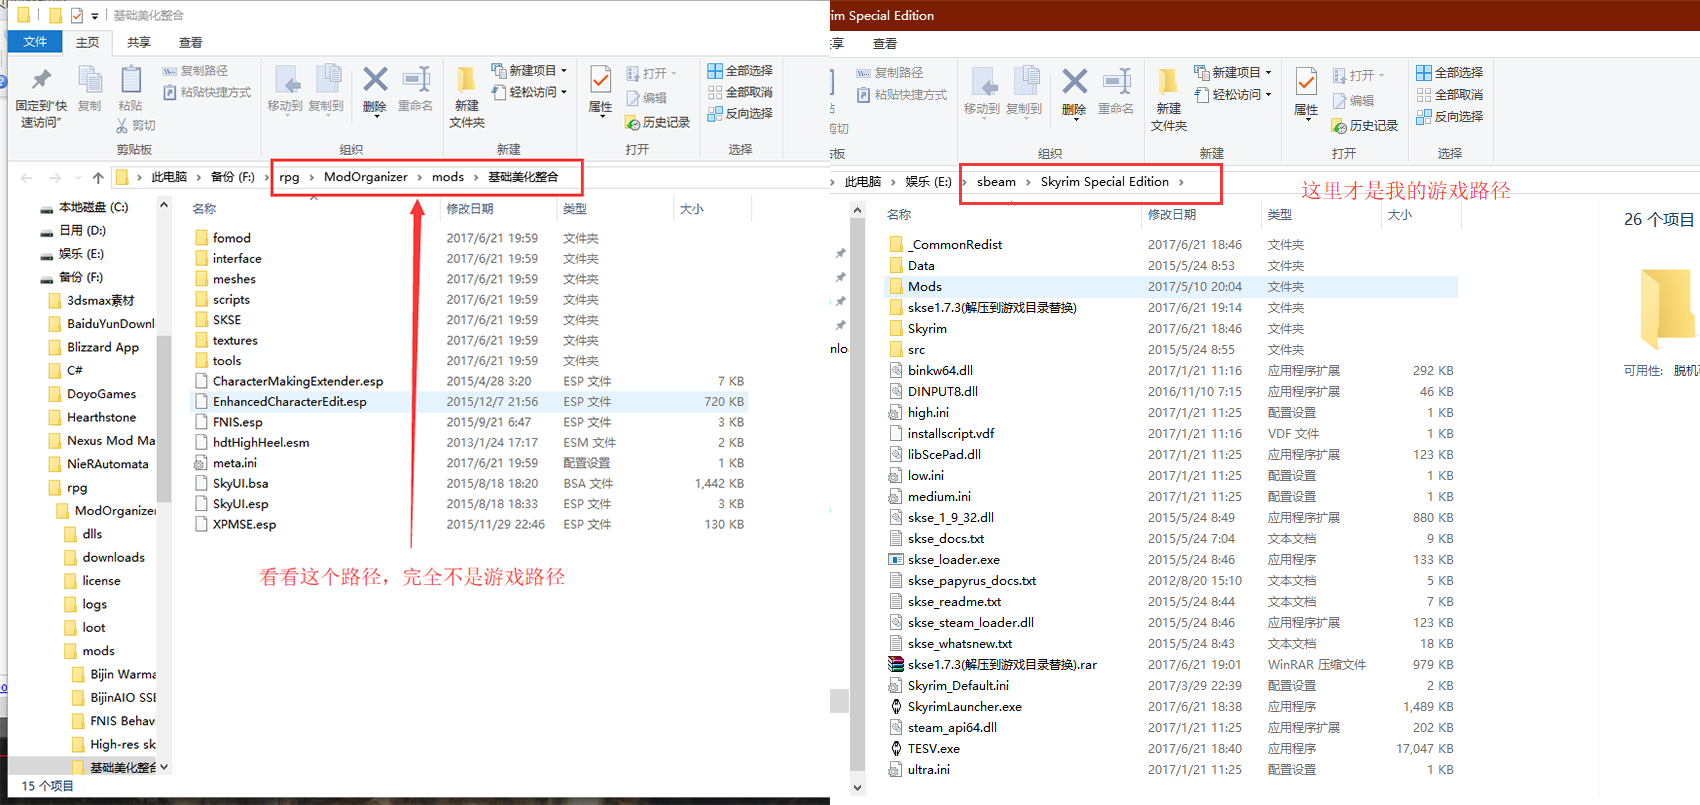Click 重命名 icon in Skyrim Special Edition window

(x=1116, y=82)
